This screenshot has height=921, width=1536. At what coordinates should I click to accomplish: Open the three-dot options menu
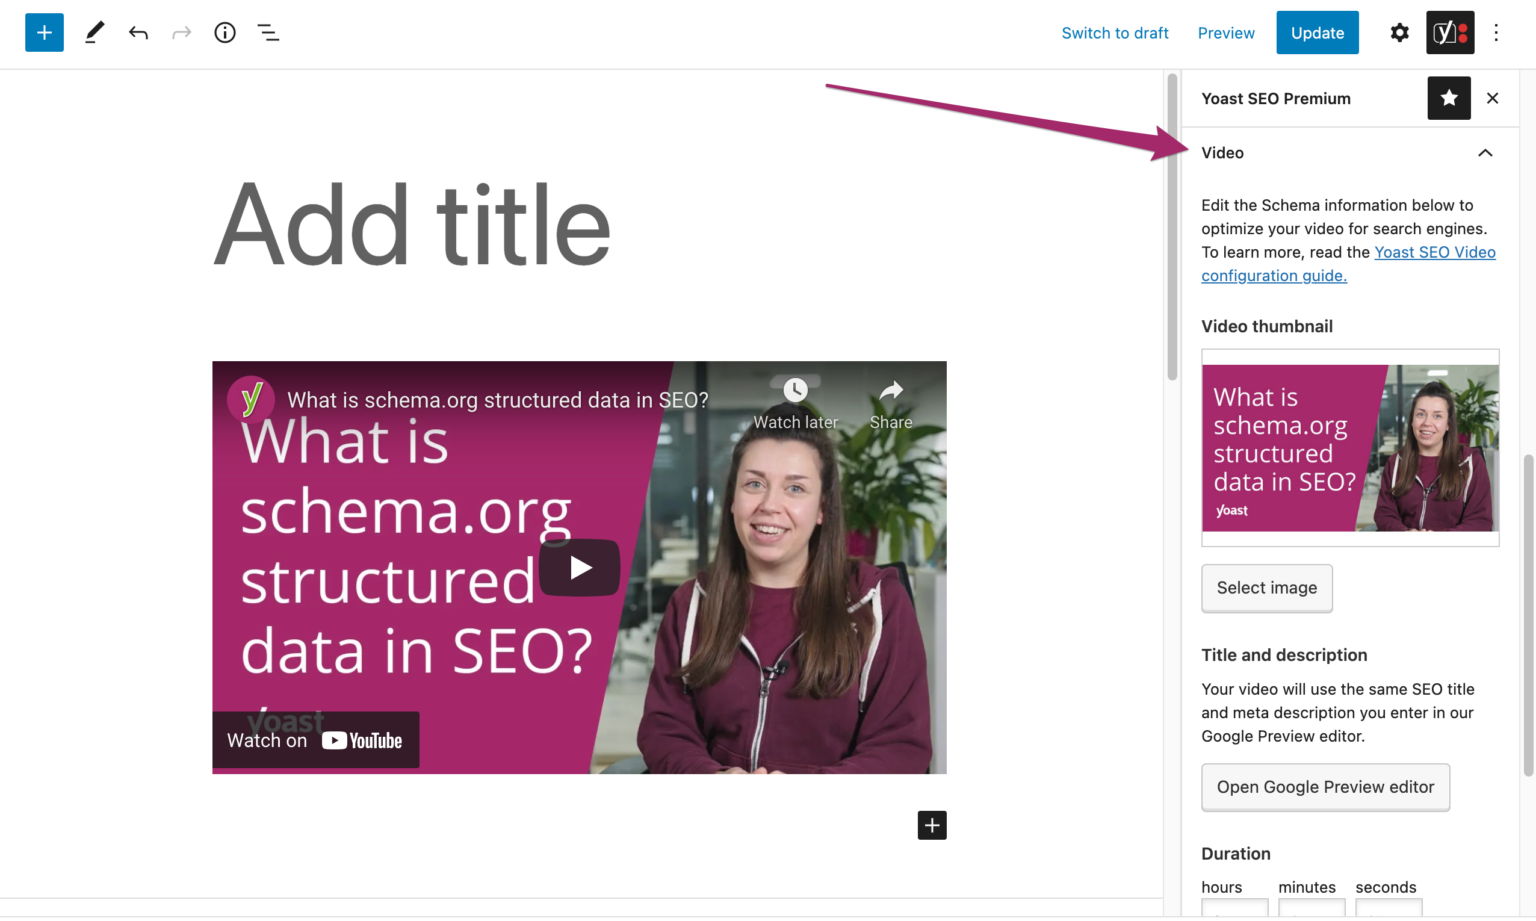(x=1496, y=33)
